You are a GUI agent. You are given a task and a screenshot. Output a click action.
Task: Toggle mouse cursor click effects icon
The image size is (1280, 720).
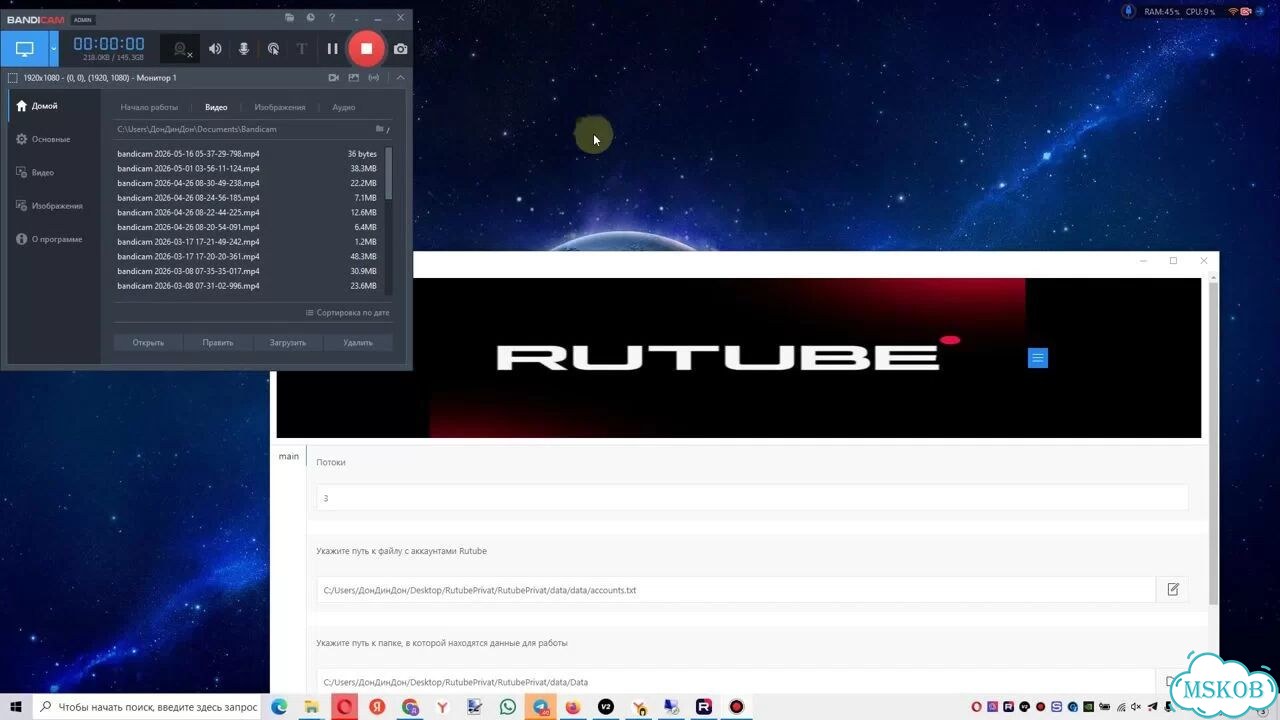coord(273,49)
